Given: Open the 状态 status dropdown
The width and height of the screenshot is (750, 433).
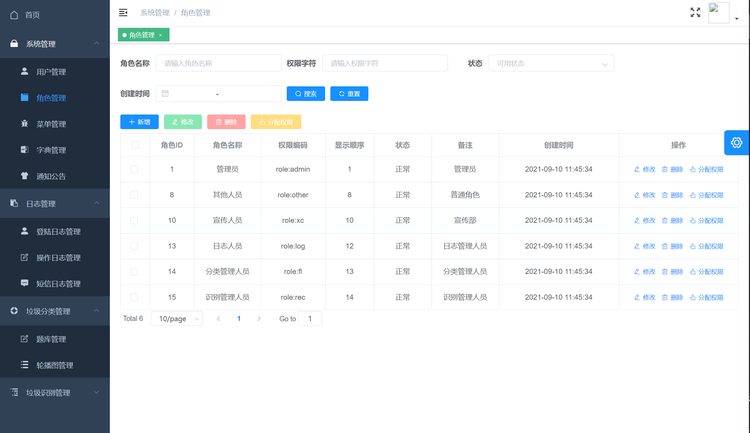Looking at the screenshot, I should click(x=551, y=63).
